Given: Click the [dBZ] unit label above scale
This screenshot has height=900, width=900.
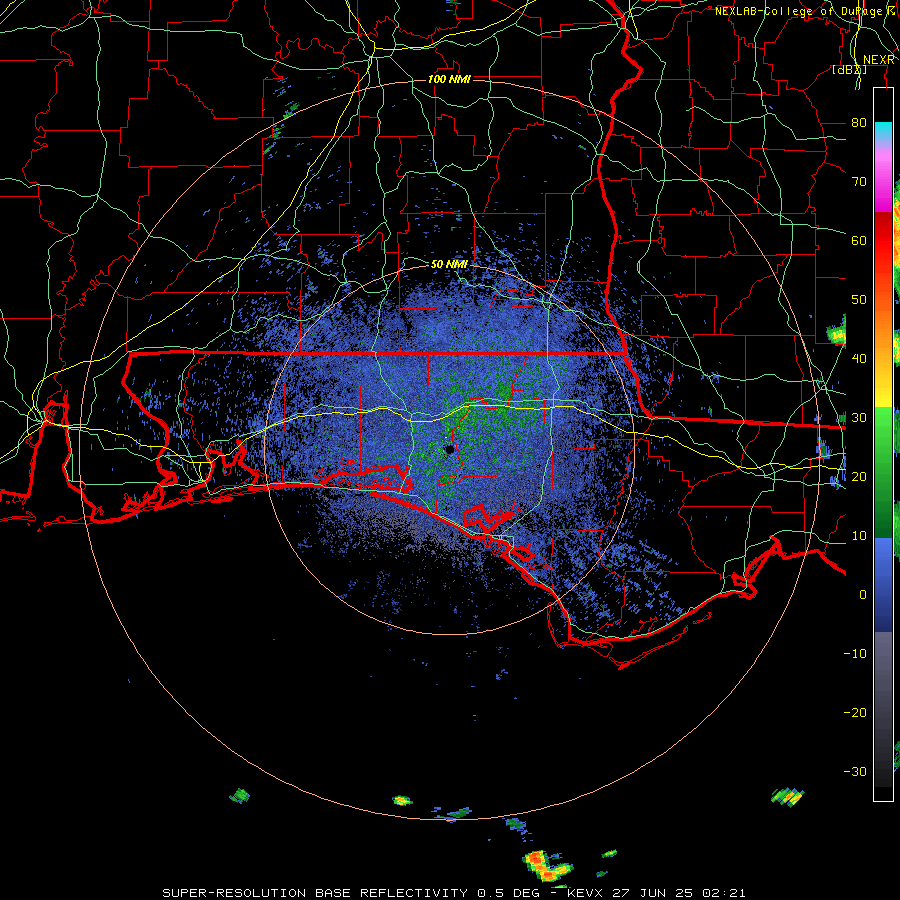Looking at the screenshot, I should pos(849,70).
